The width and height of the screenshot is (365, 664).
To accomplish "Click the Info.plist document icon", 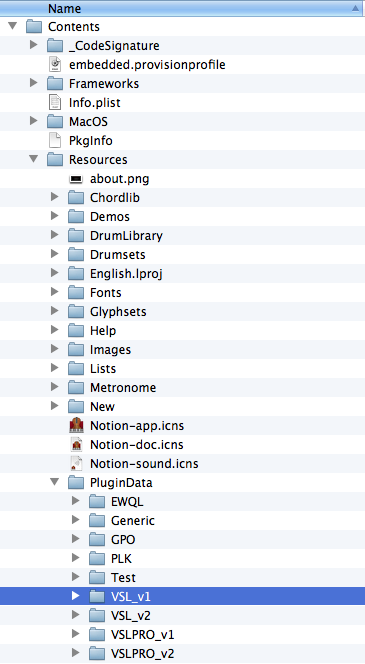I will (x=55, y=102).
